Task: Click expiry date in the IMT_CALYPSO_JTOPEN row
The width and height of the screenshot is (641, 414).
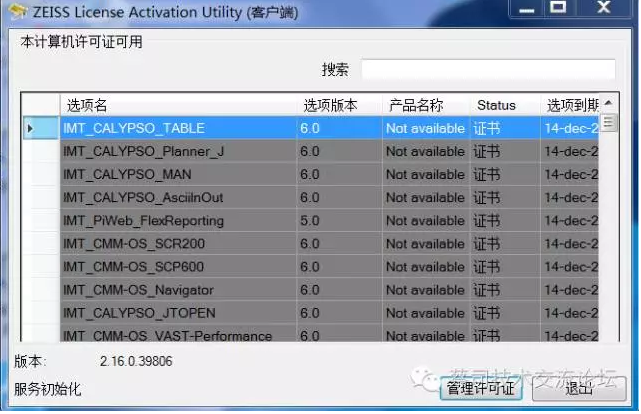Action: (571, 313)
